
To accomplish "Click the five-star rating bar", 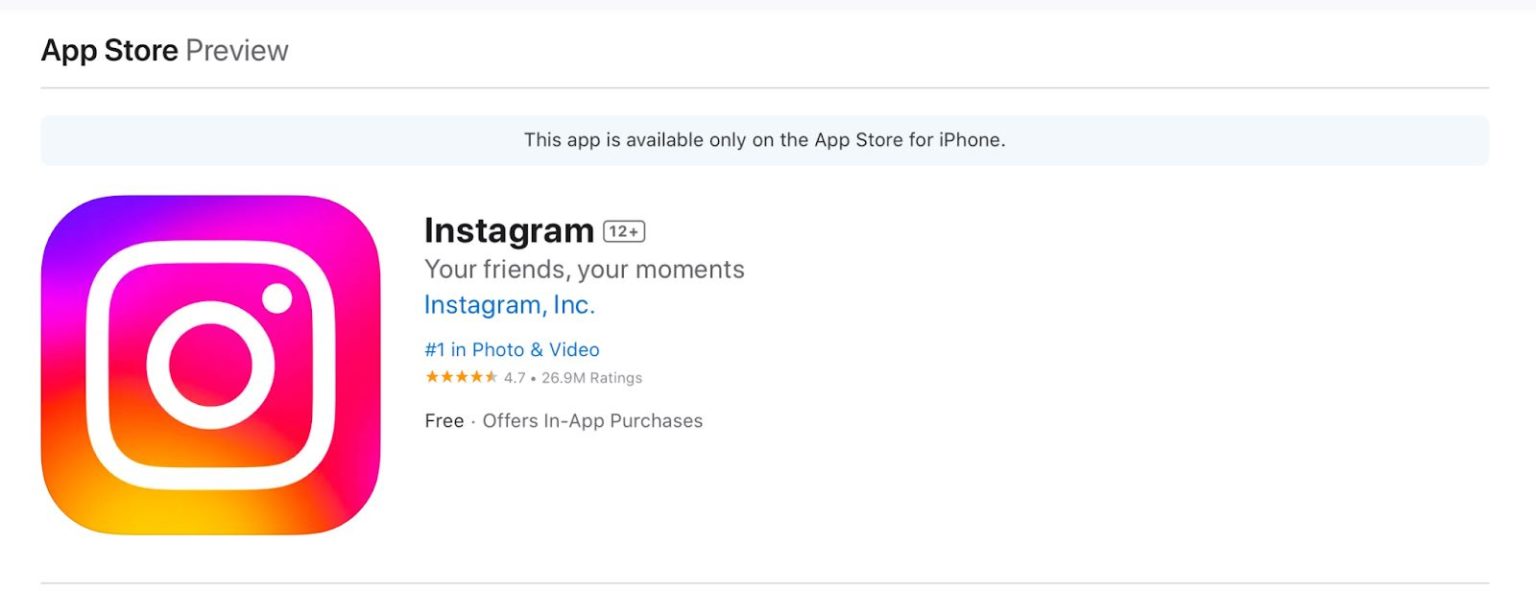I will (460, 378).
